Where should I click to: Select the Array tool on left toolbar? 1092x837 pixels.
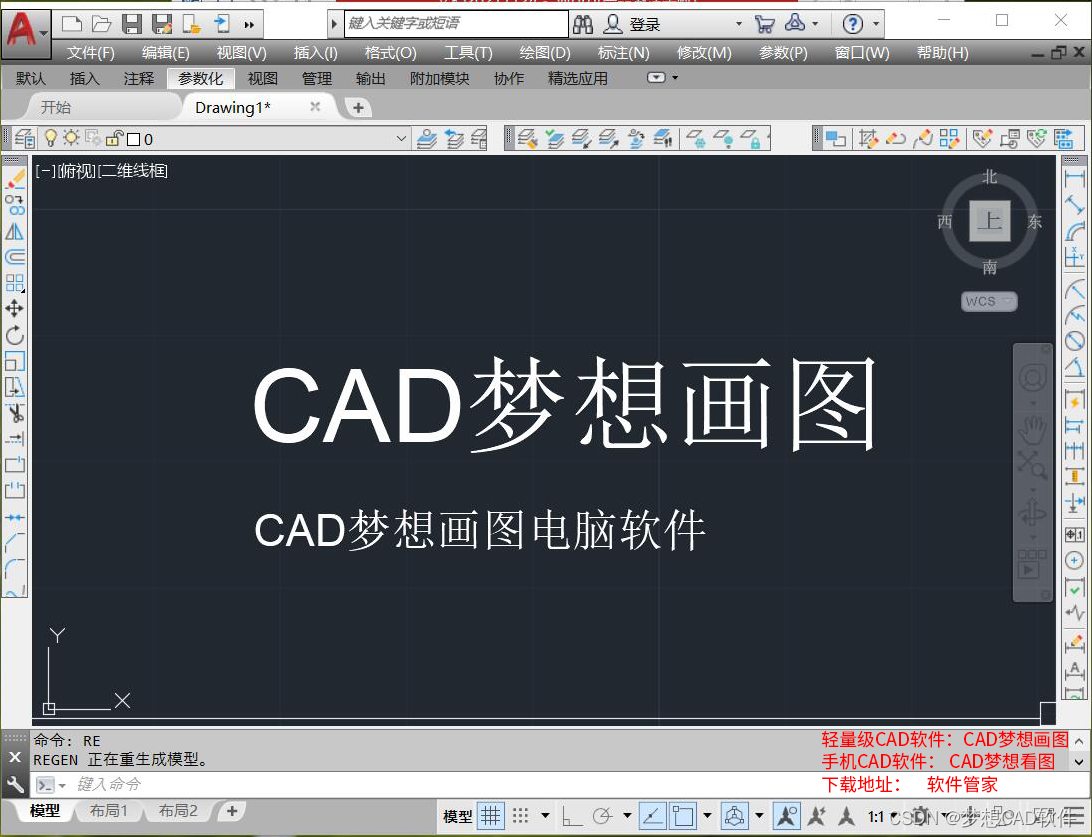15,283
